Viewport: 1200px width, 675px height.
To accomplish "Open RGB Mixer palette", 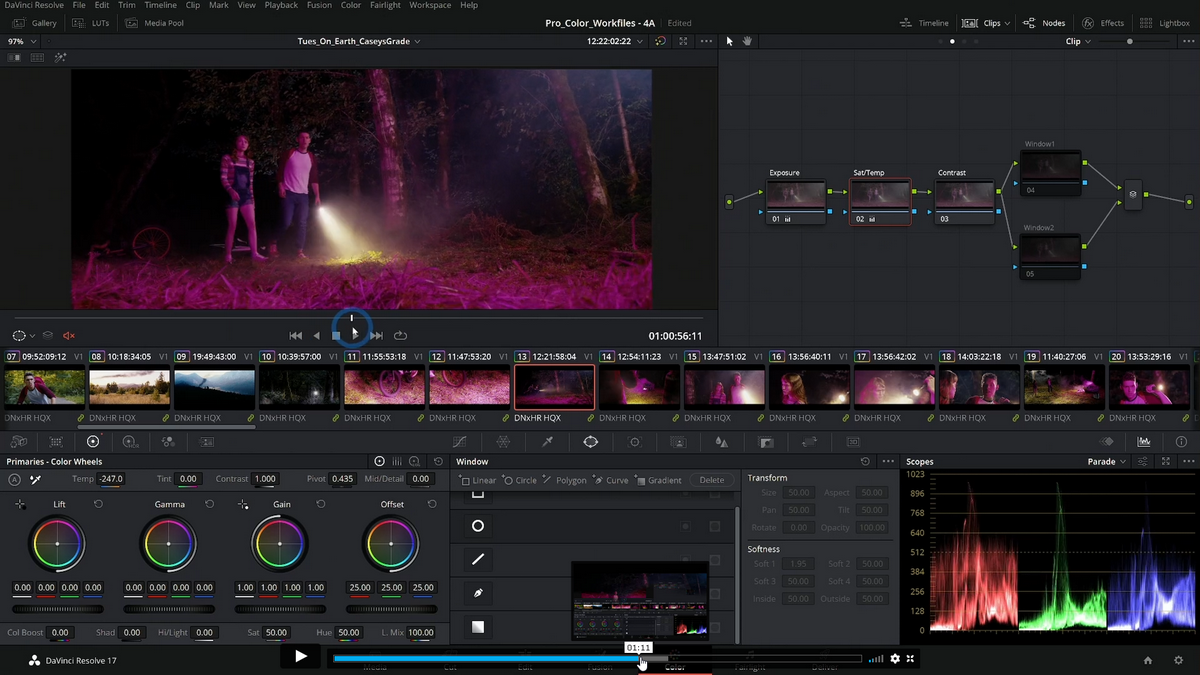I will point(167,441).
